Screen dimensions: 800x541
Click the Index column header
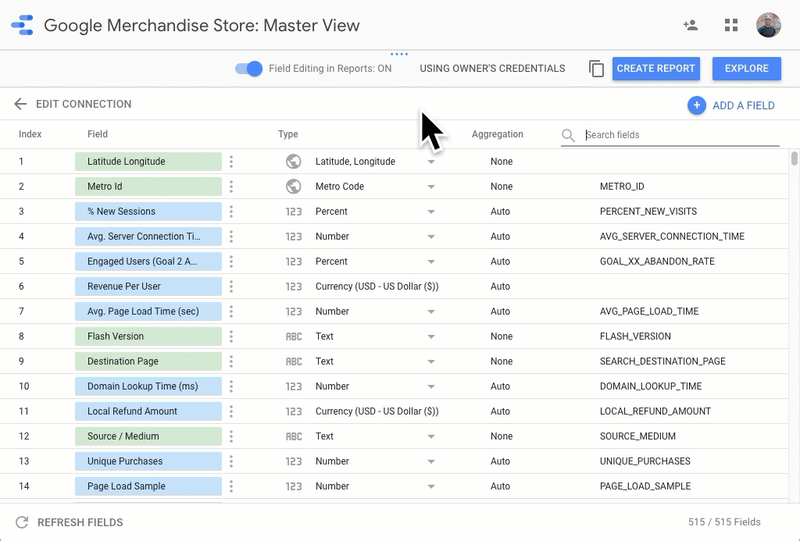(30, 134)
